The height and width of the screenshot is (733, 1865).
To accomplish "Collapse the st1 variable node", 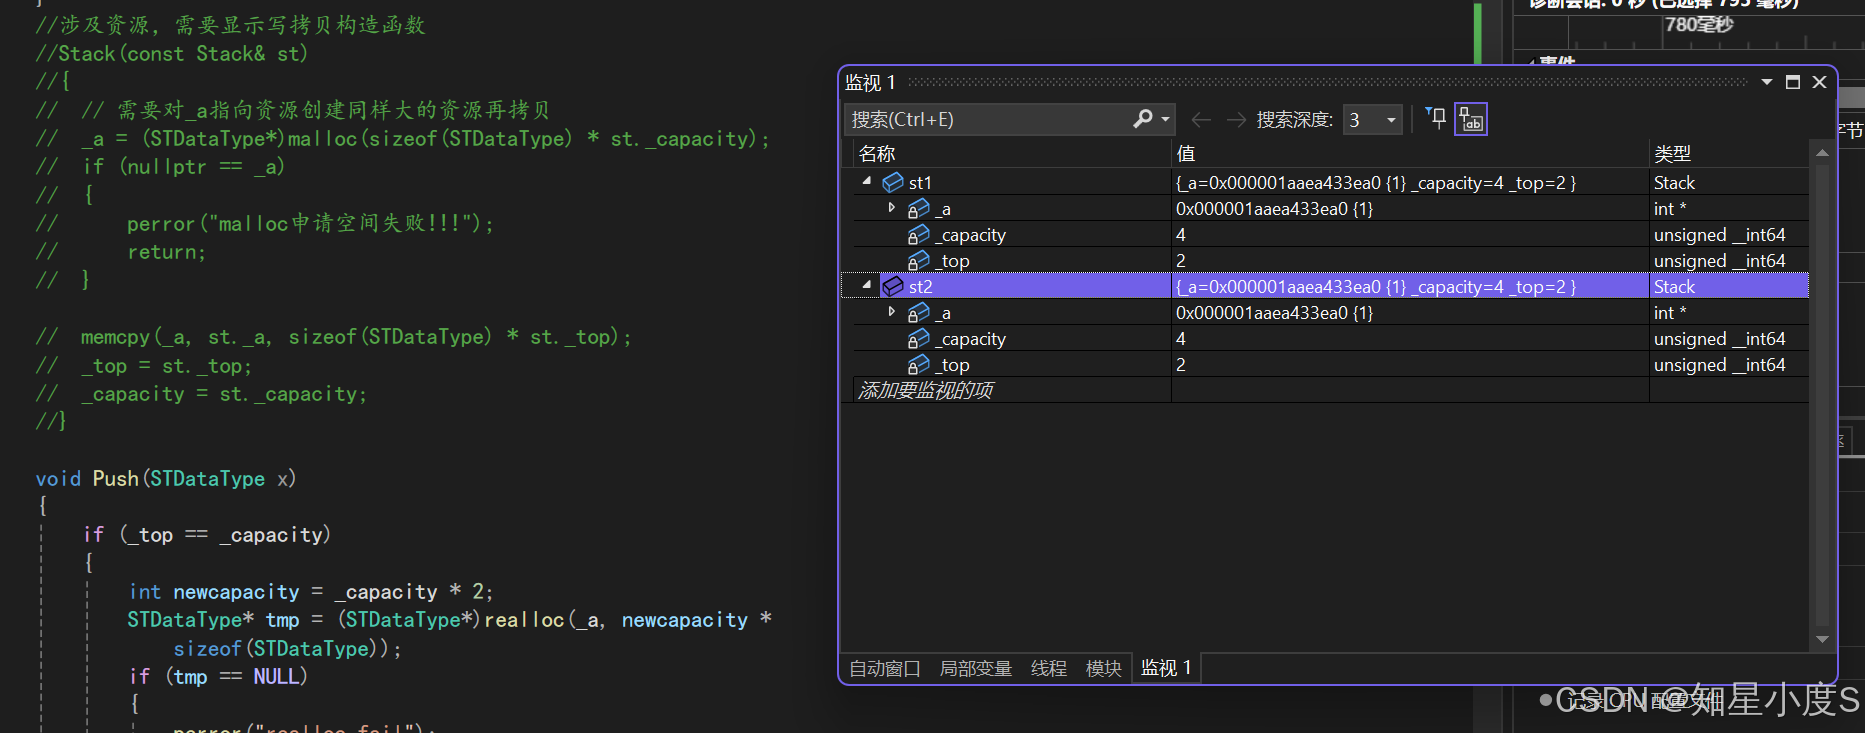I will [867, 181].
